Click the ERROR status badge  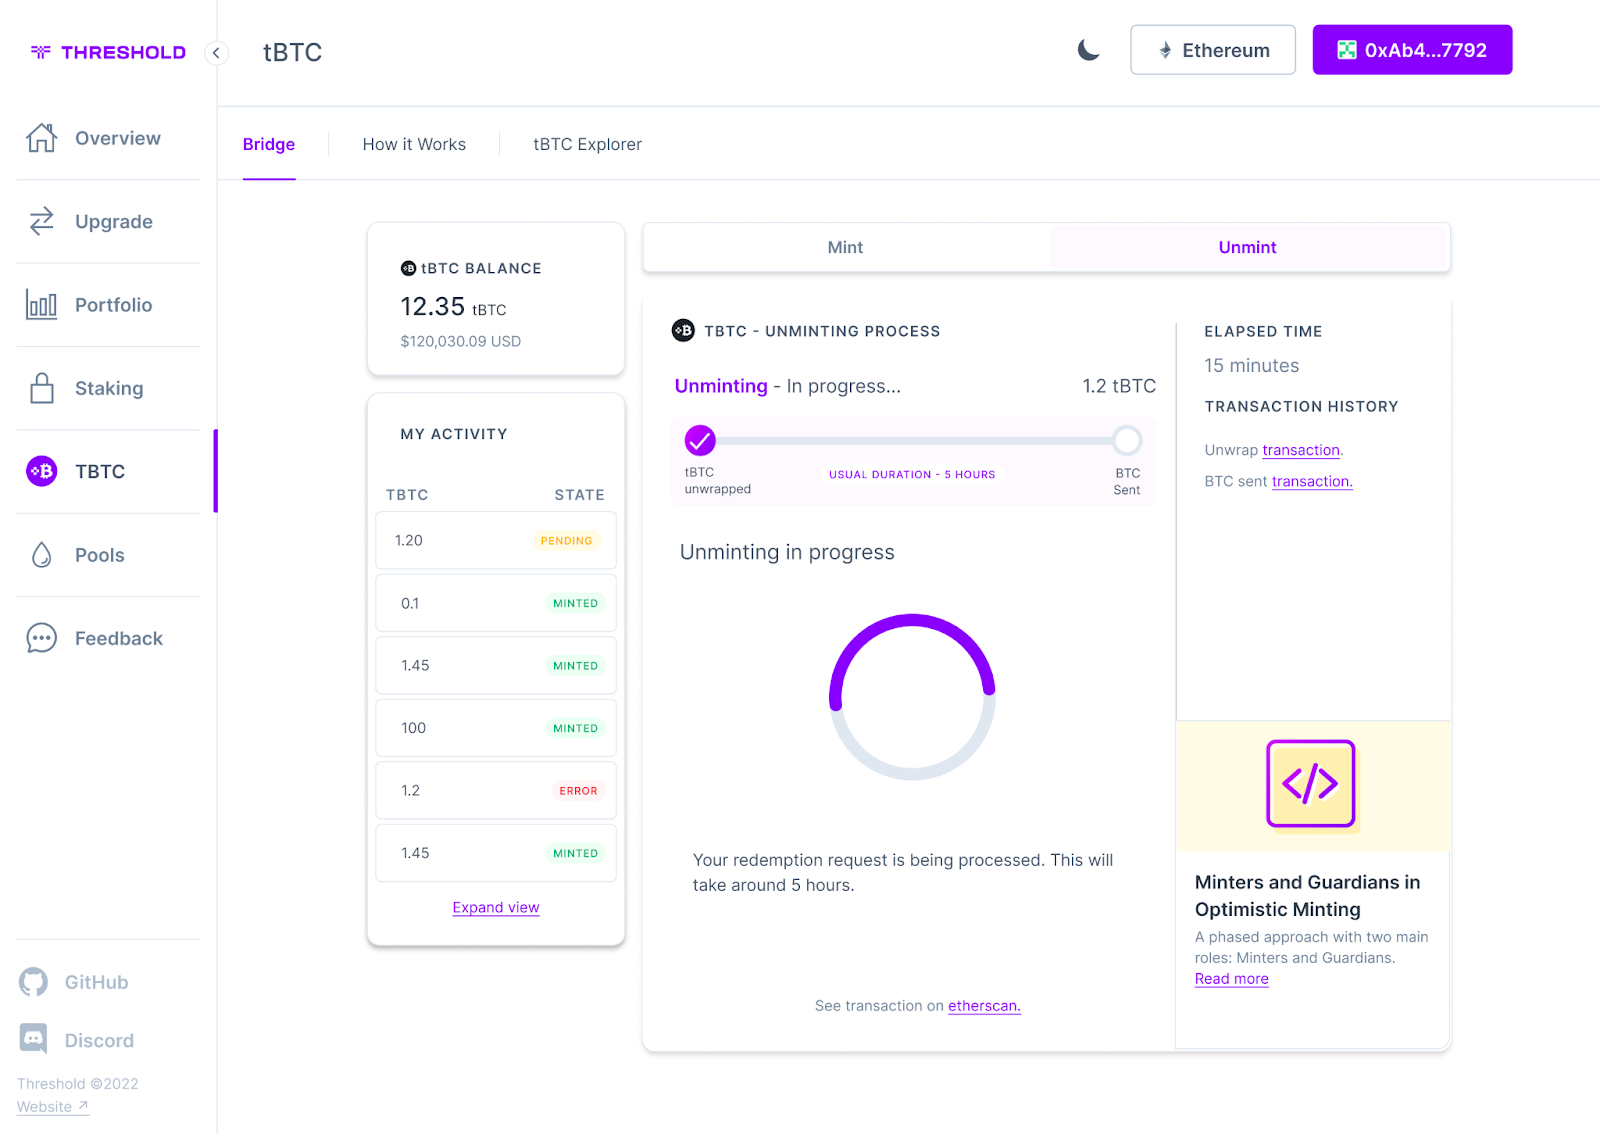pos(578,791)
